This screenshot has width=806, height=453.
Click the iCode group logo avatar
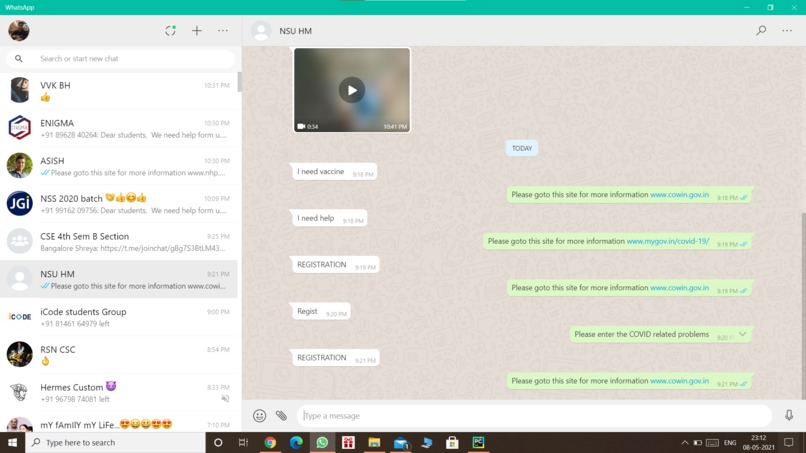[20, 316]
